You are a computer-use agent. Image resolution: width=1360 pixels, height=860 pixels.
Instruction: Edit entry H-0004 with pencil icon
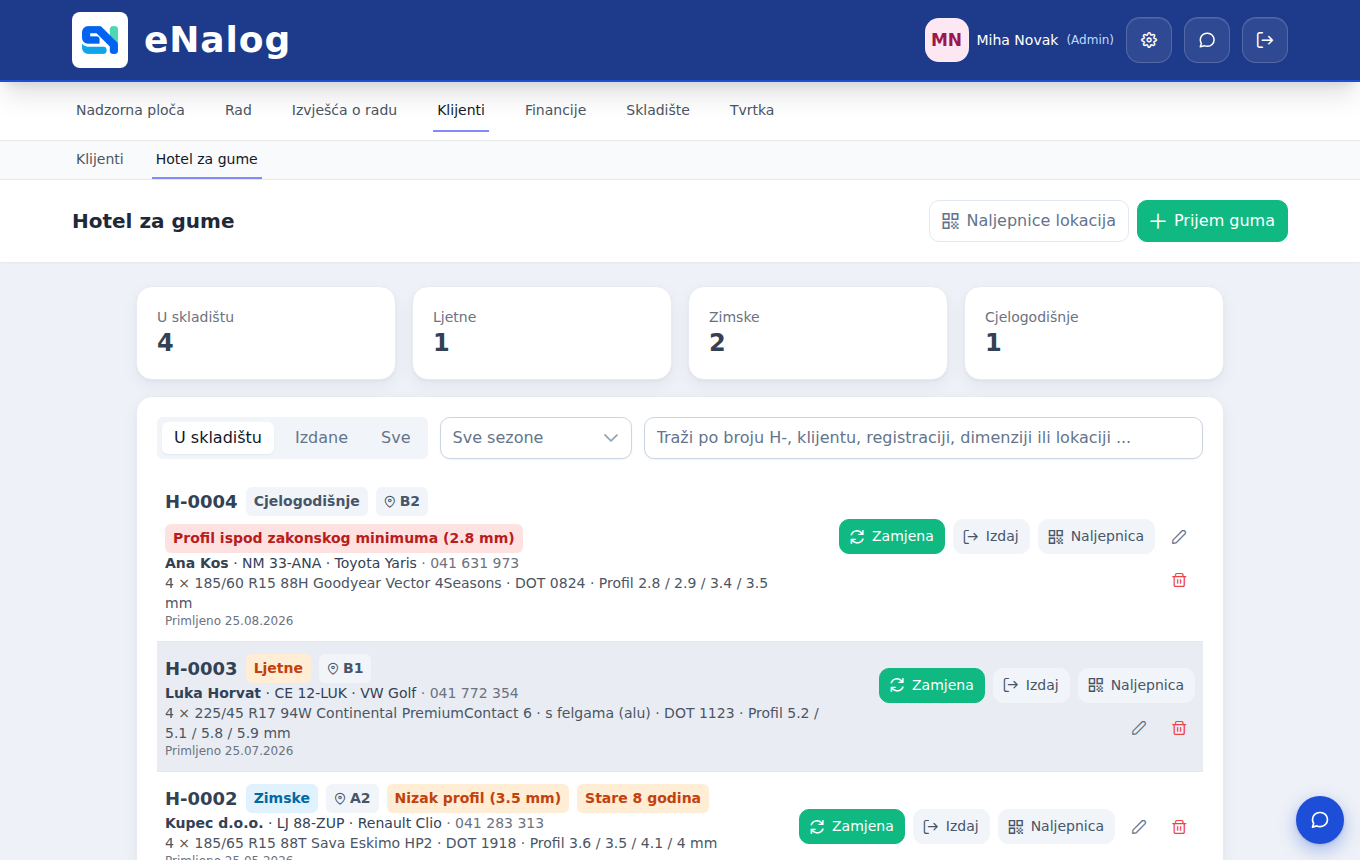click(1179, 537)
